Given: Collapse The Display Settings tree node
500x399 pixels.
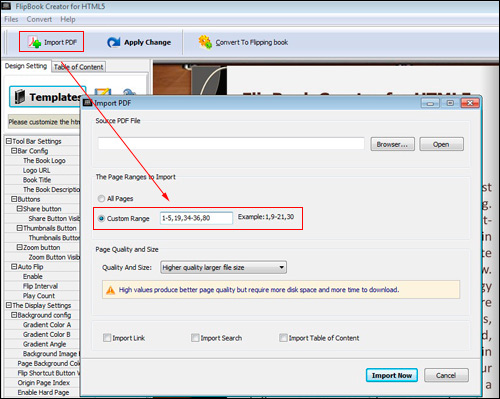Looking at the screenshot, I should 9,305.
